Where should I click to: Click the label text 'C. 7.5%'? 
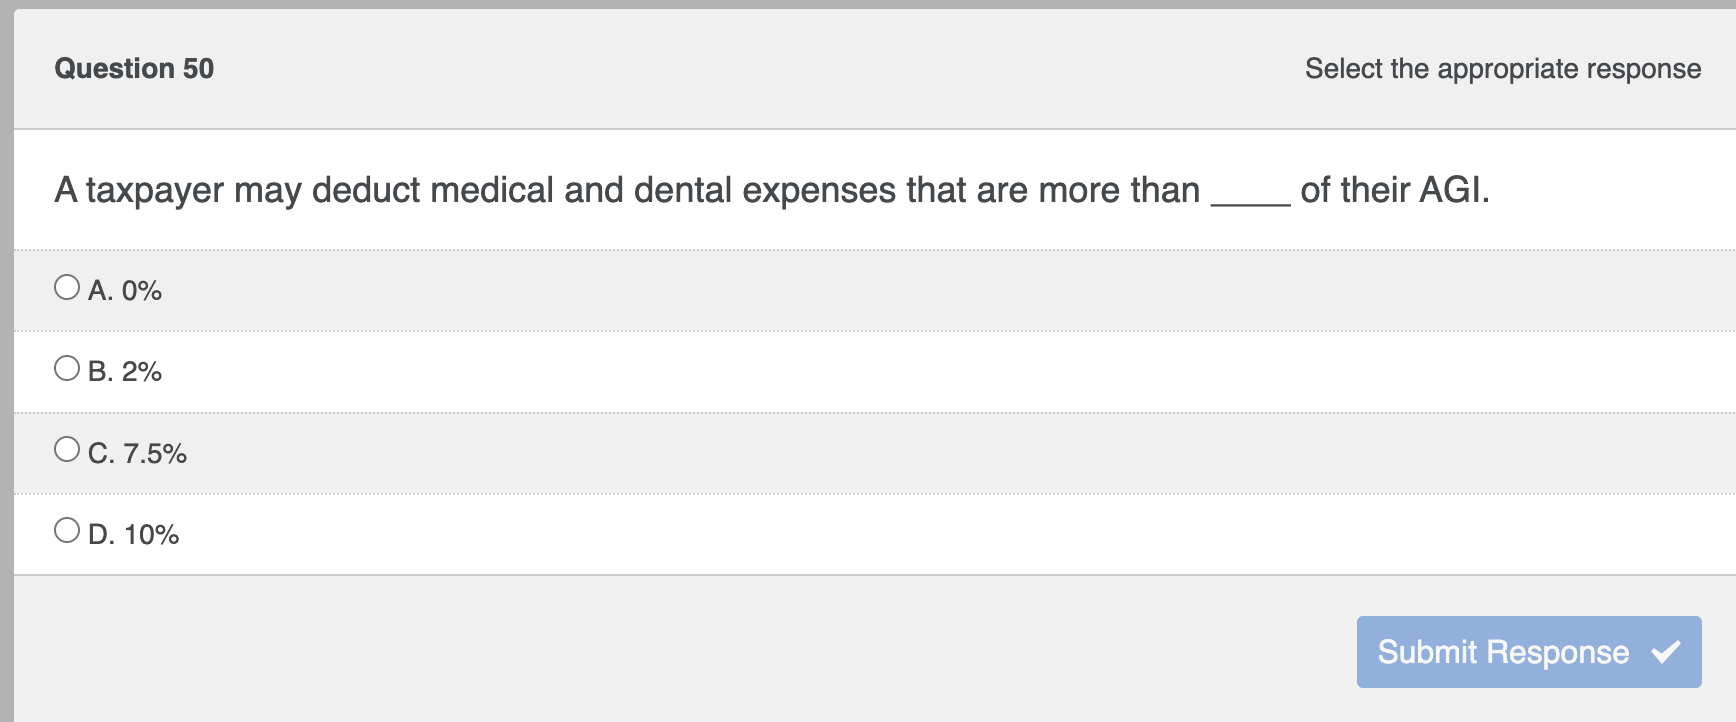point(136,453)
